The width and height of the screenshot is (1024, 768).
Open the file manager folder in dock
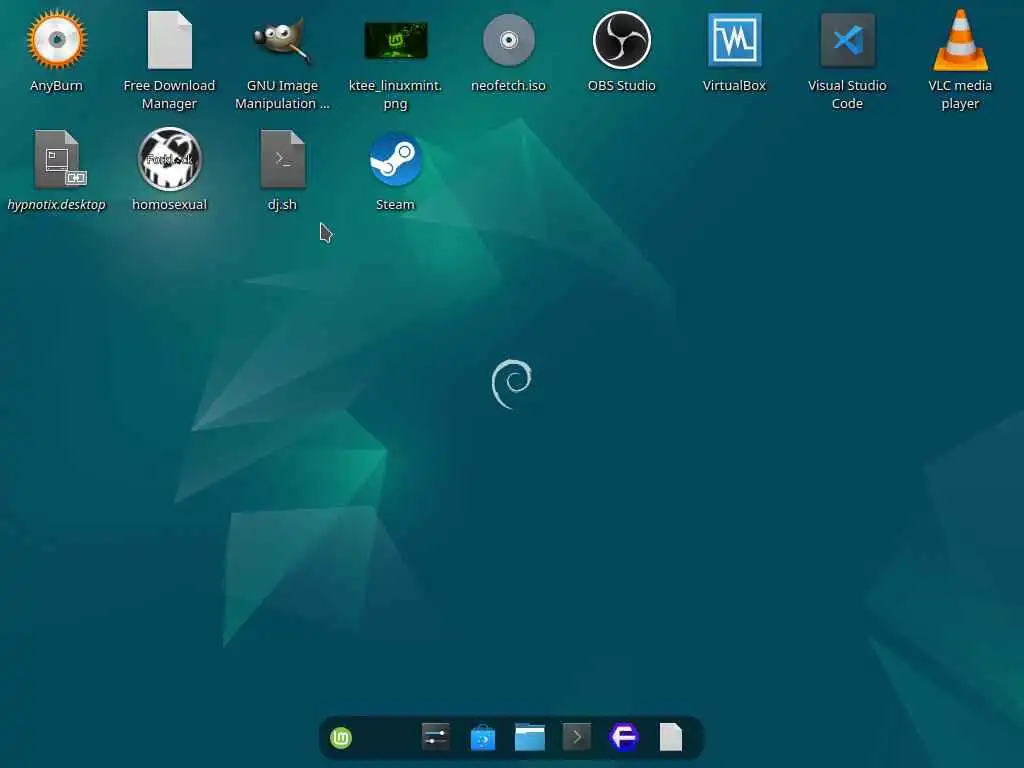click(530, 737)
